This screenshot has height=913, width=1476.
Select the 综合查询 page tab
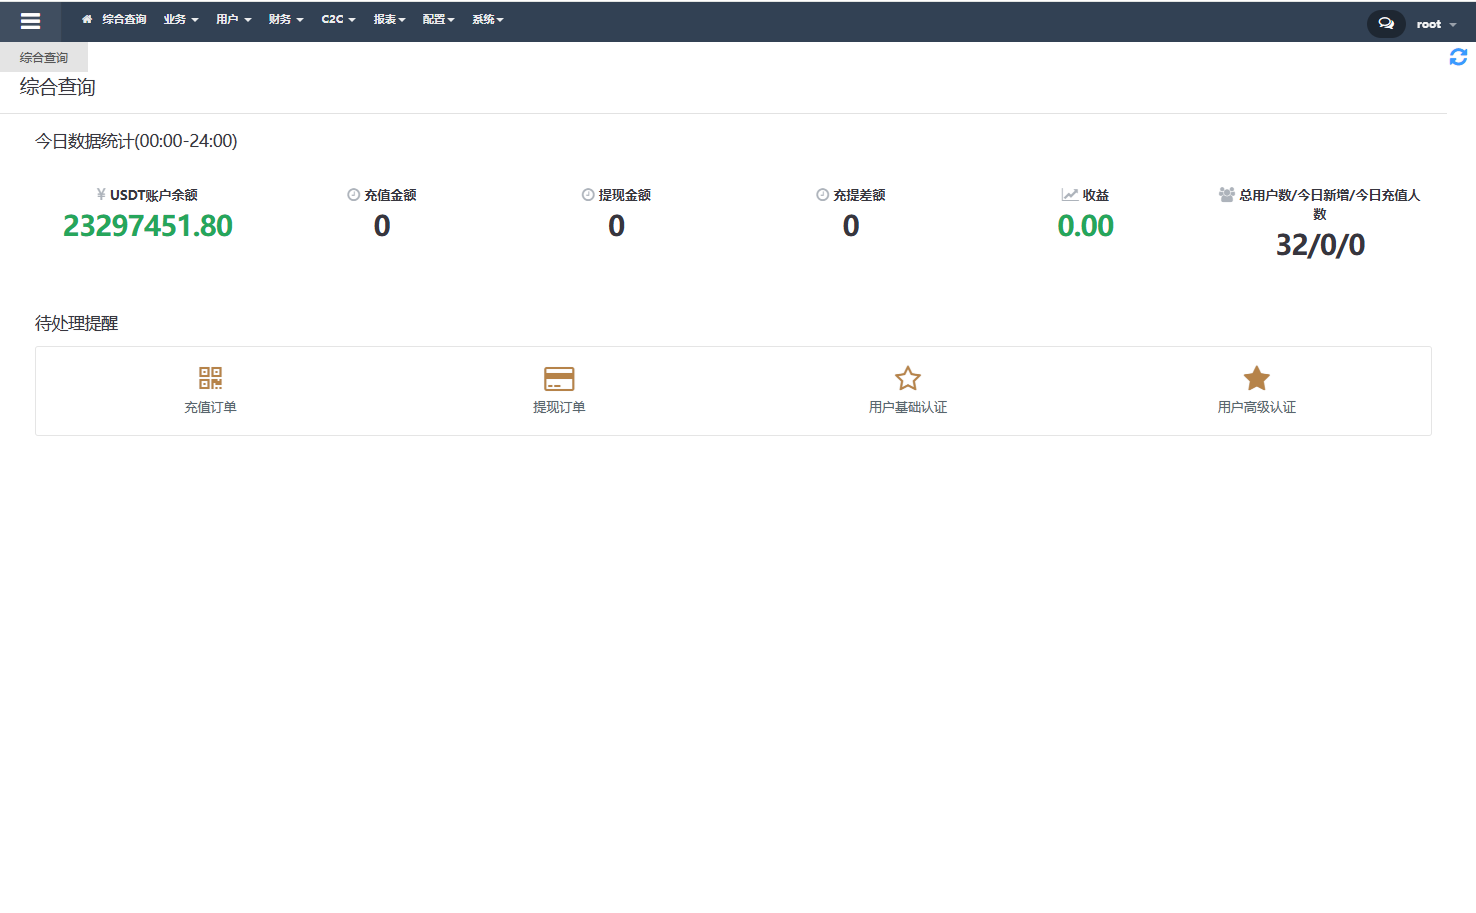pos(44,58)
